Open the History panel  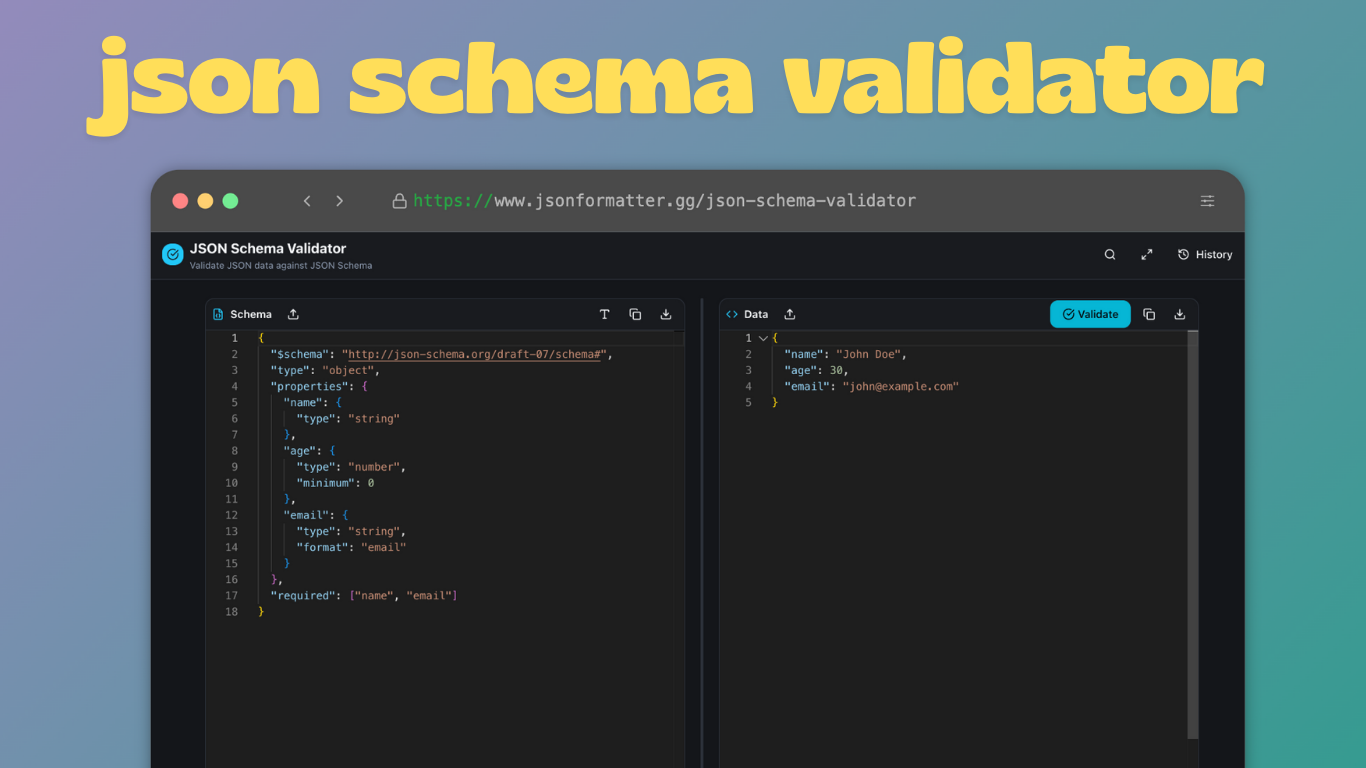coord(1205,254)
